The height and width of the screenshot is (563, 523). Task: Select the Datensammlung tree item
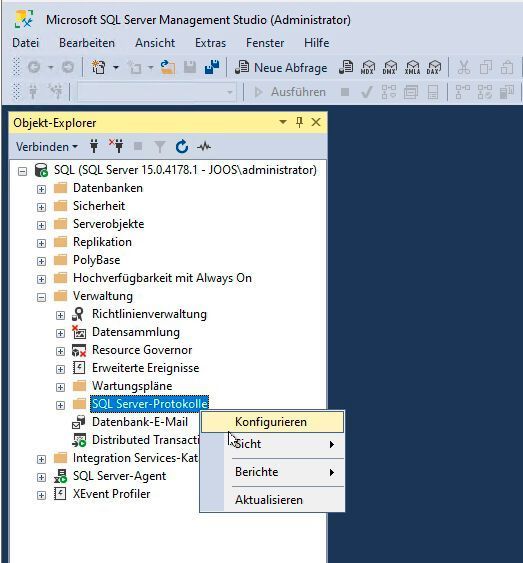136,332
